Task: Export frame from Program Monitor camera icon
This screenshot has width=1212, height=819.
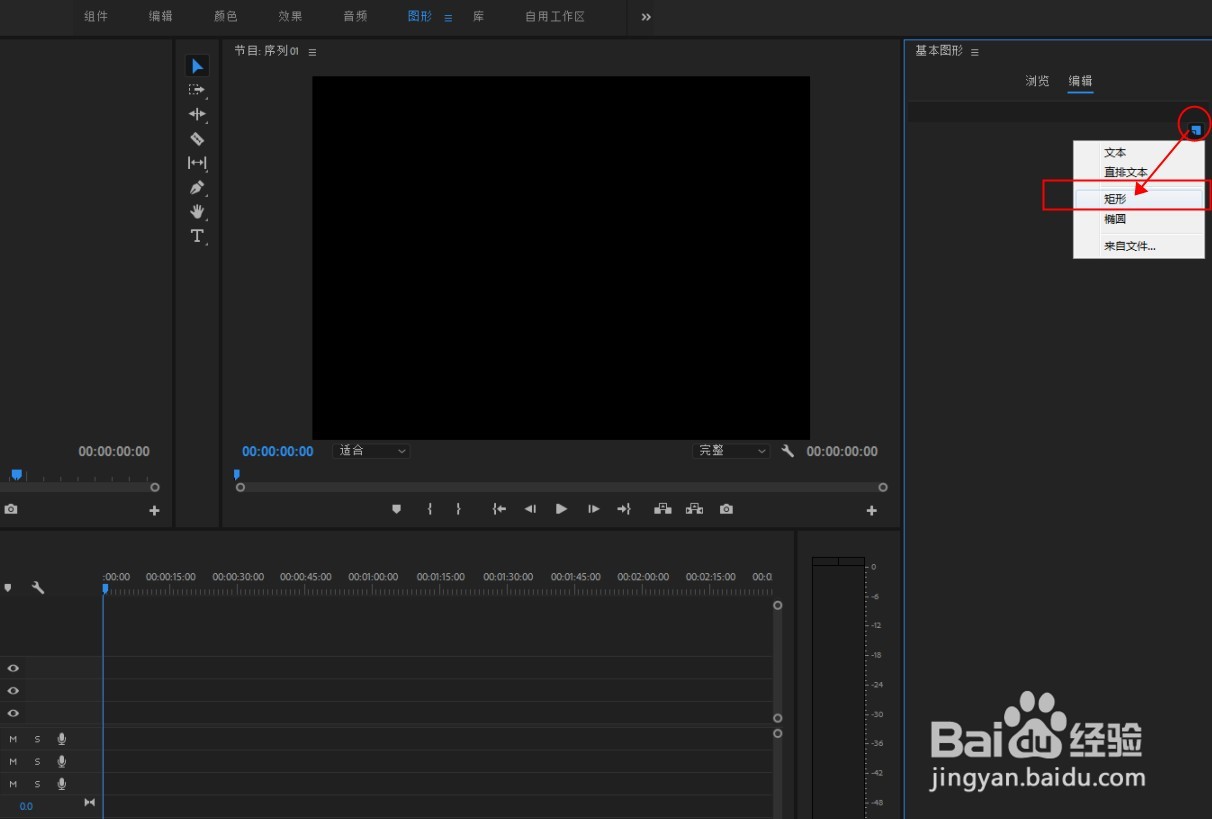Action: point(726,509)
